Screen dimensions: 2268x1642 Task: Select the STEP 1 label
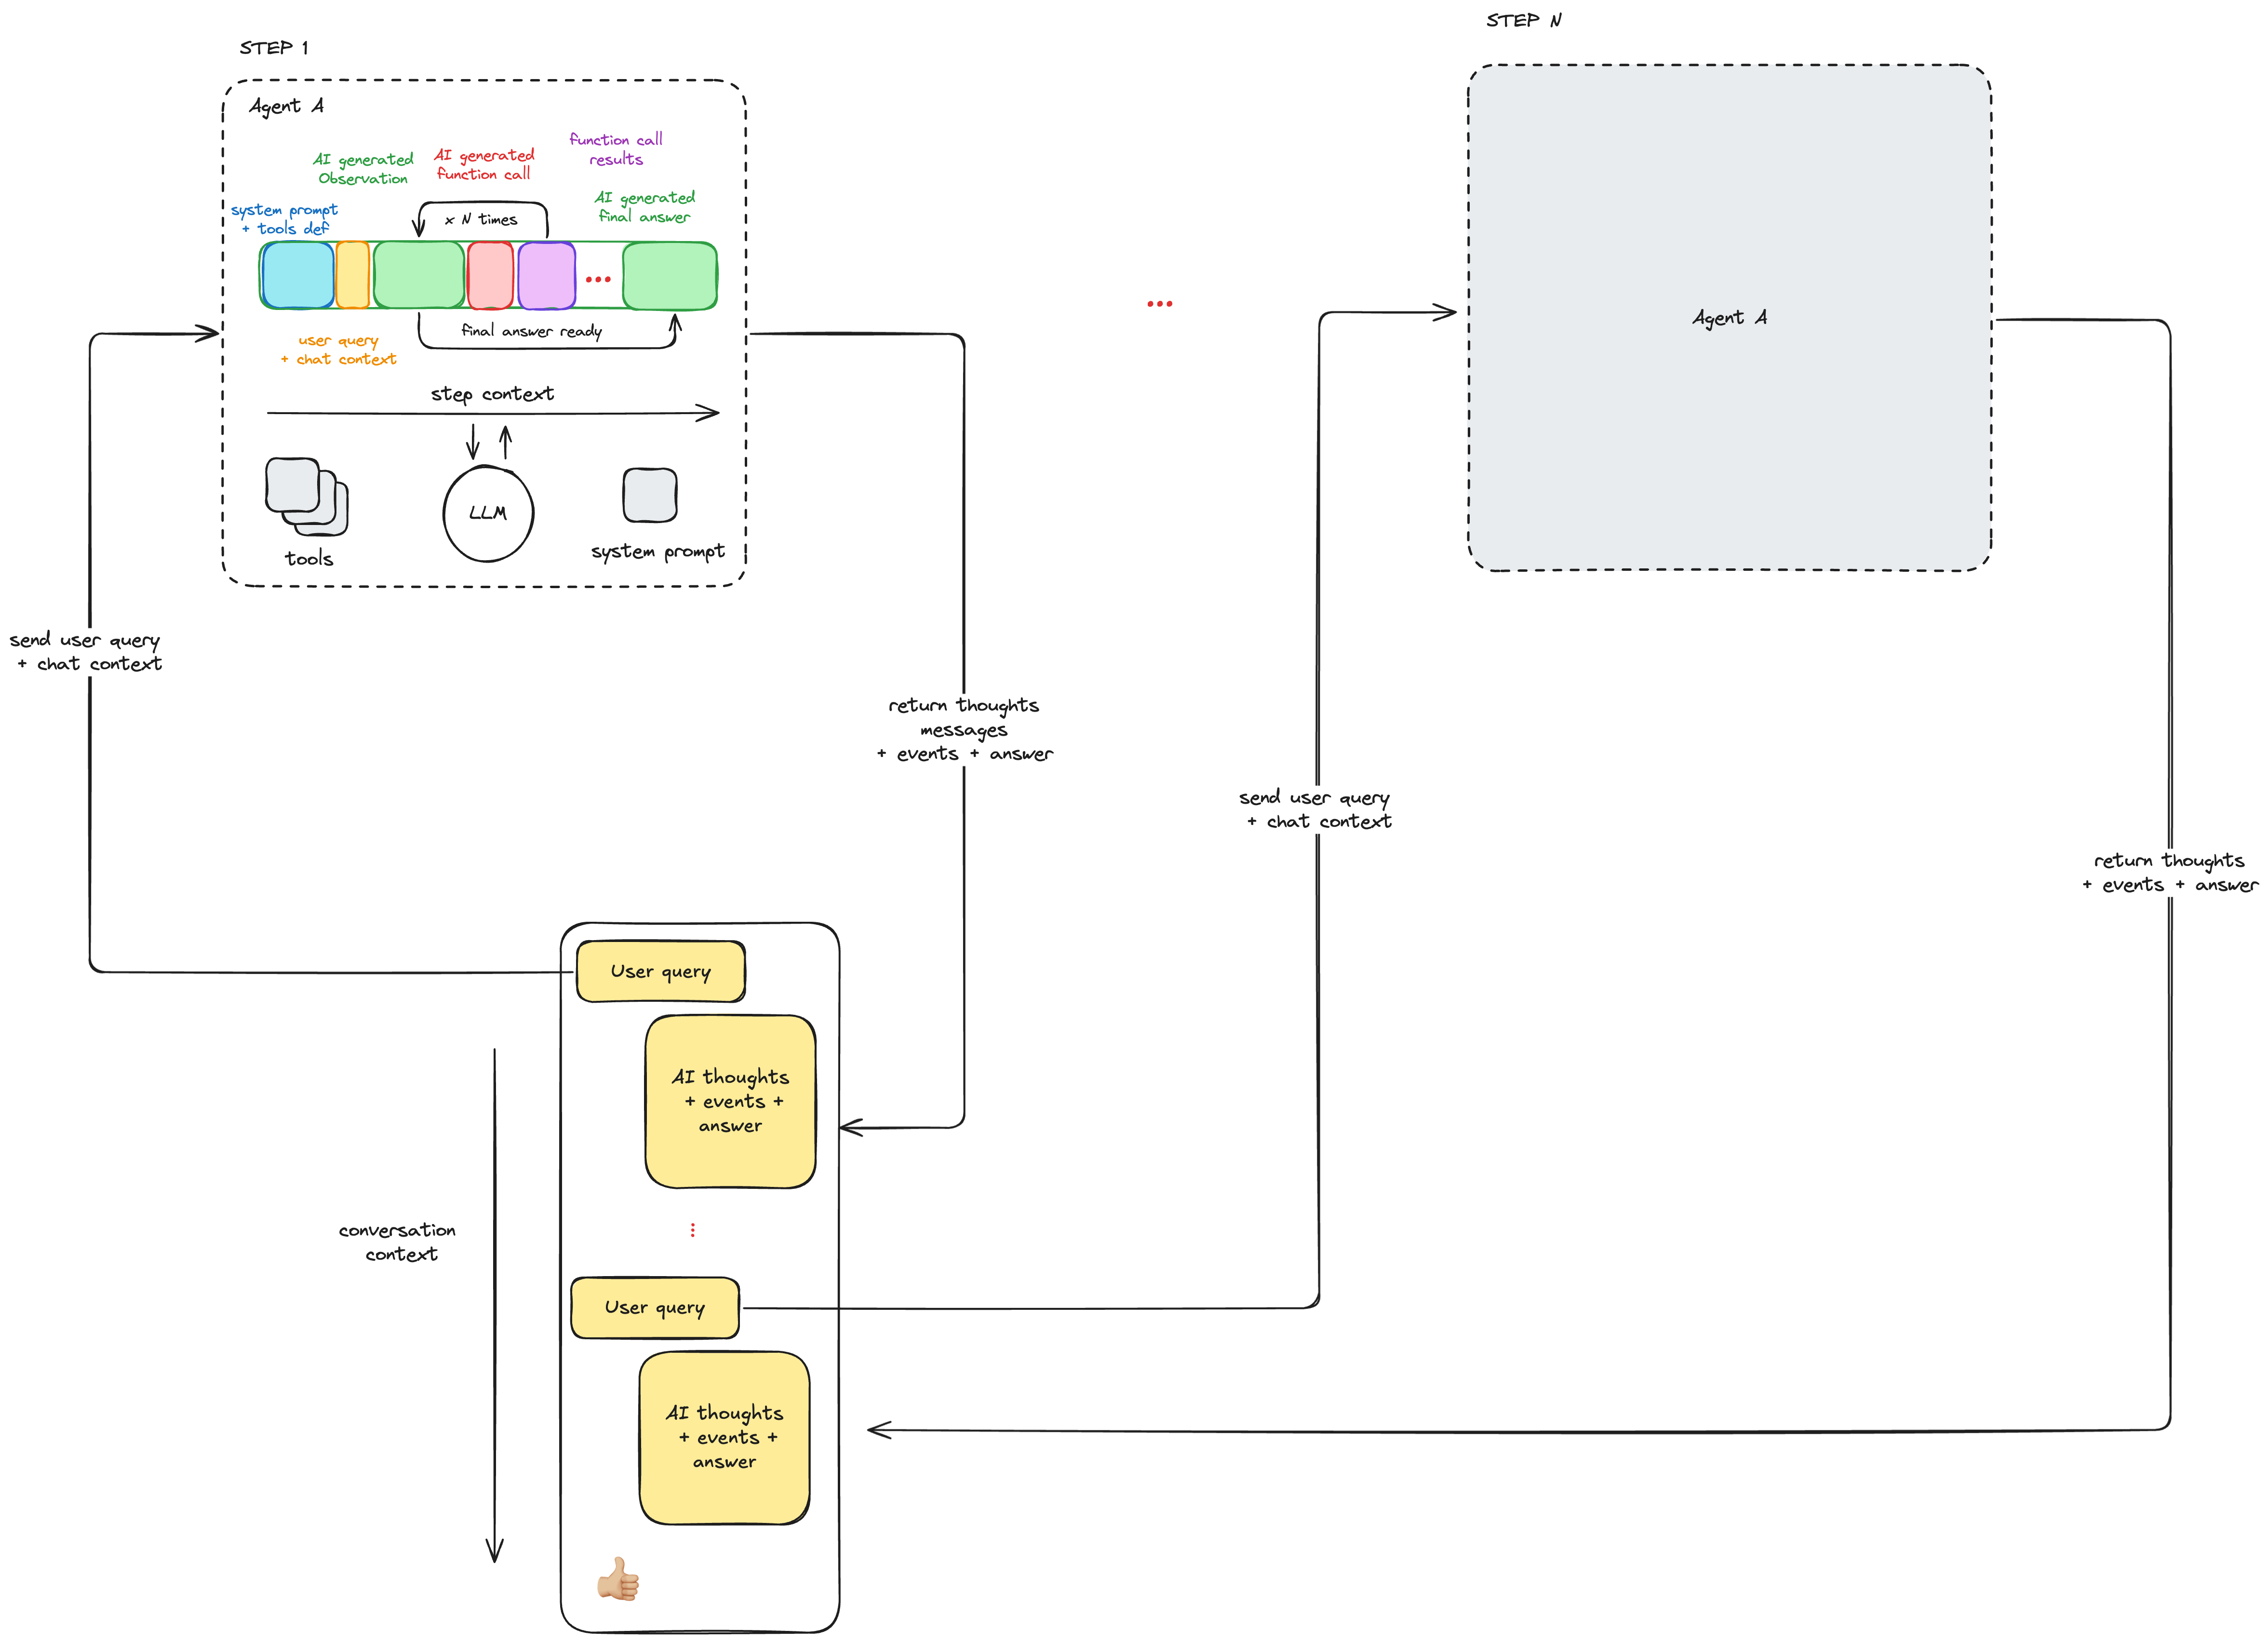click(274, 48)
